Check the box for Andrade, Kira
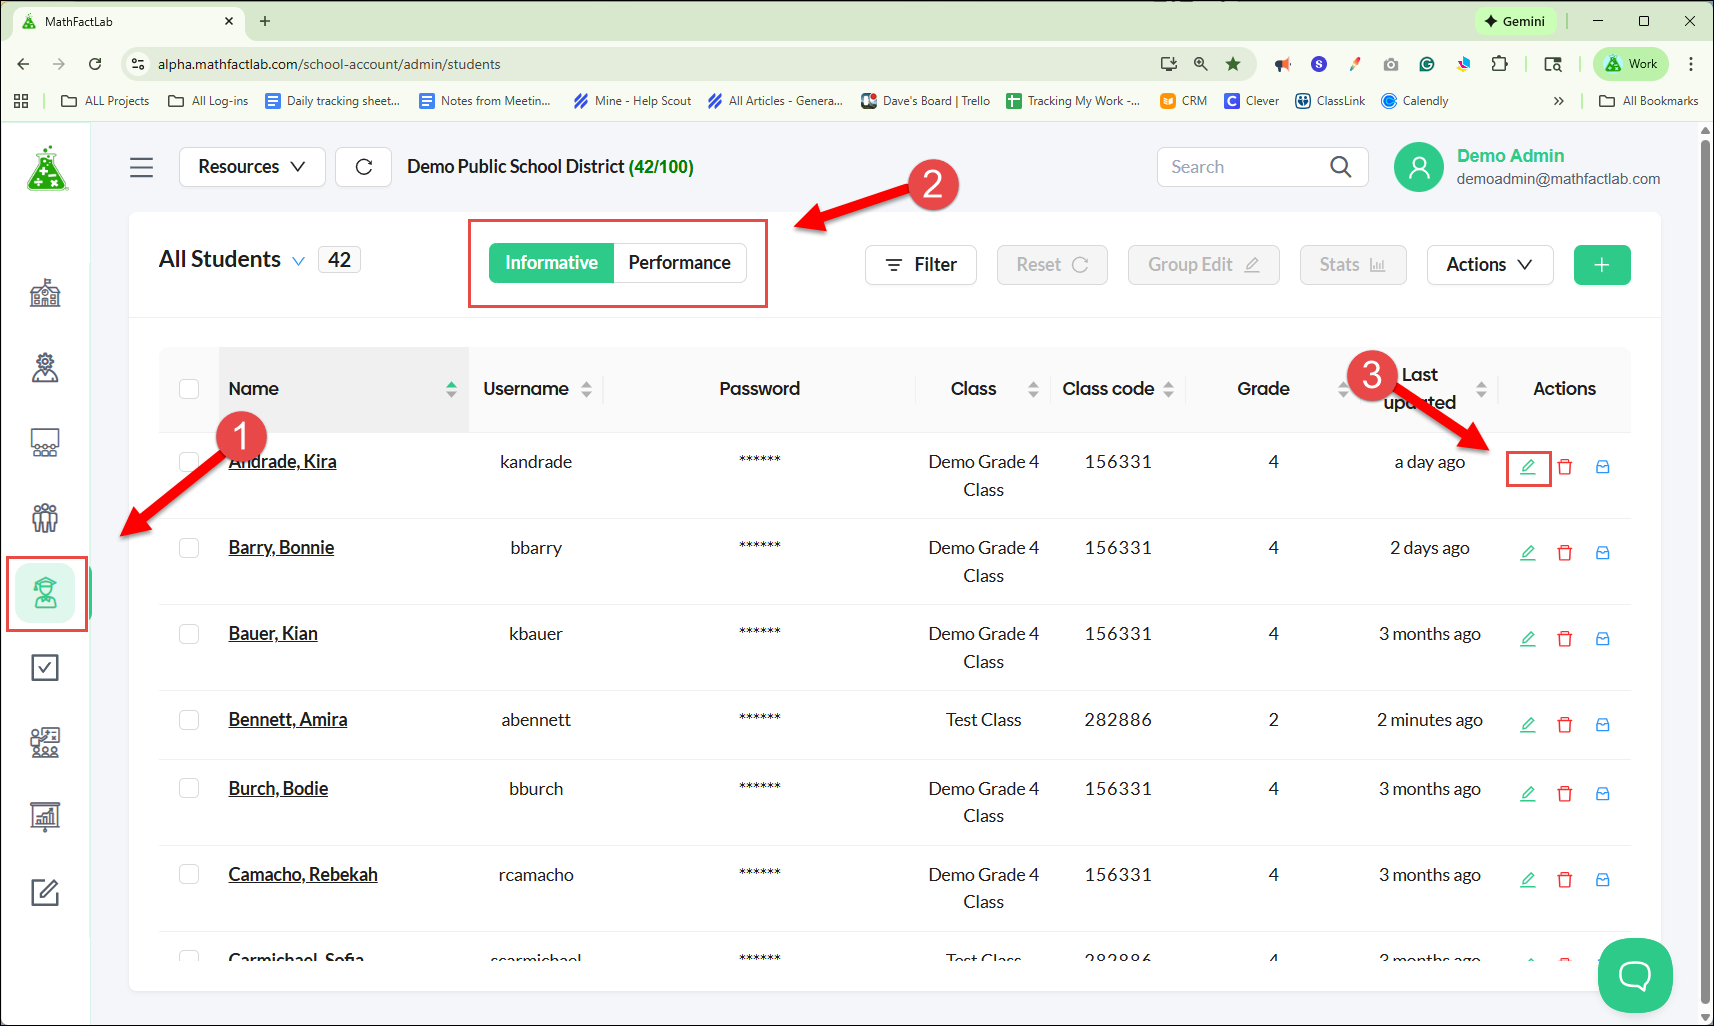 pos(189,462)
